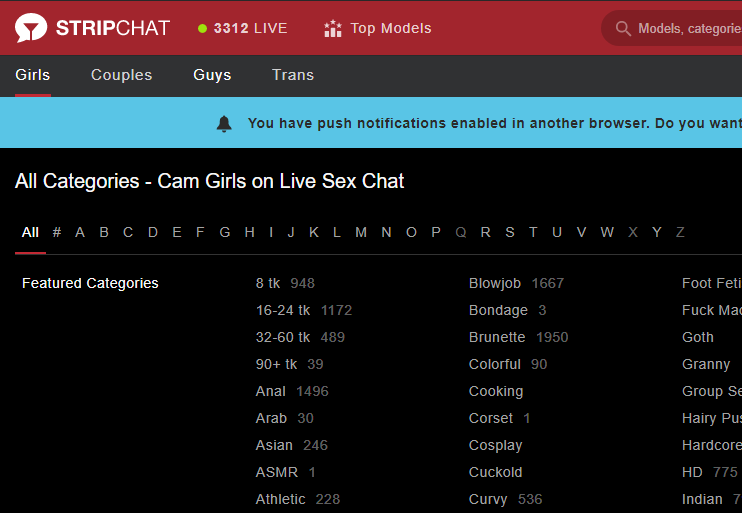Open the ASMR category link
Image resolution: width=742 pixels, height=513 pixels.
[277, 472]
